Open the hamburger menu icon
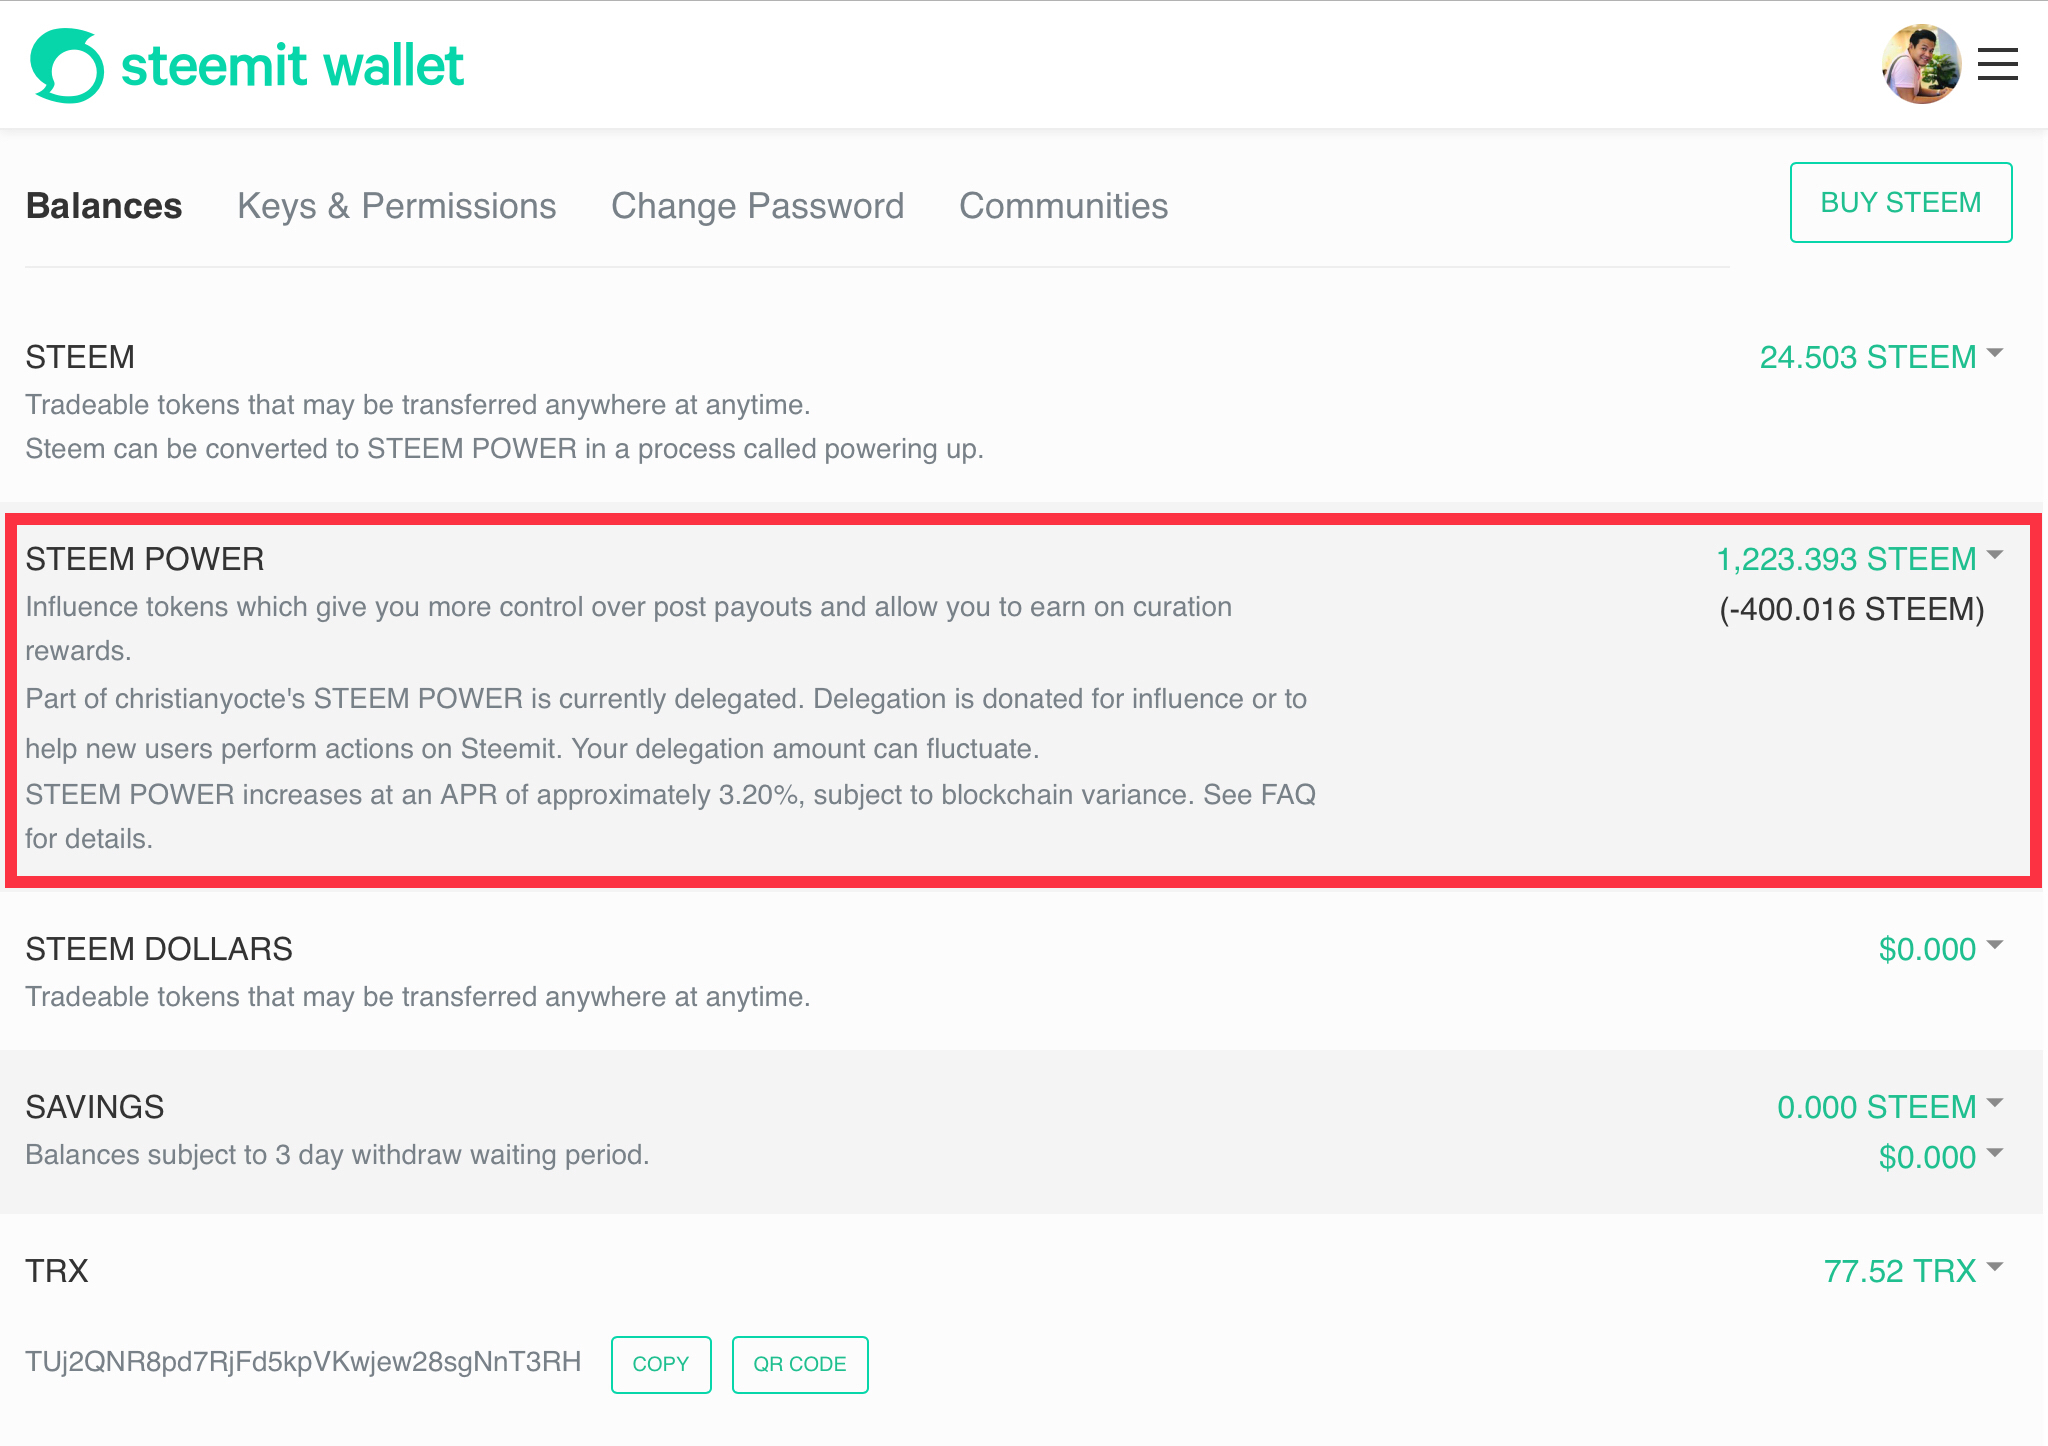Image resolution: width=2048 pixels, height=1446 pixels. [x=1997, y=64]
